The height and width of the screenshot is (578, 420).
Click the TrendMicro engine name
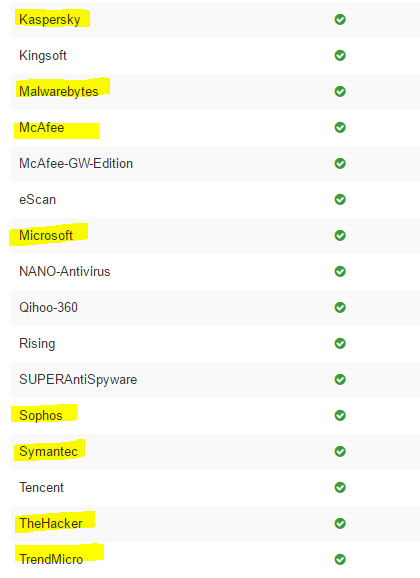[x=51, y=559]
